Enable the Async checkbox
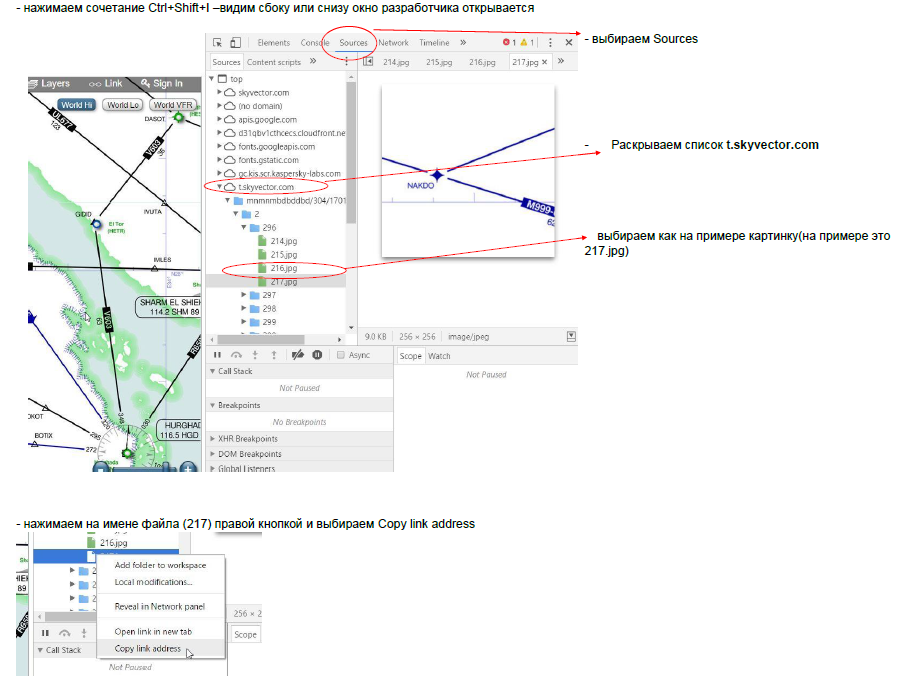The height and width of the screenshot is (687, 899). coord(341,355)
